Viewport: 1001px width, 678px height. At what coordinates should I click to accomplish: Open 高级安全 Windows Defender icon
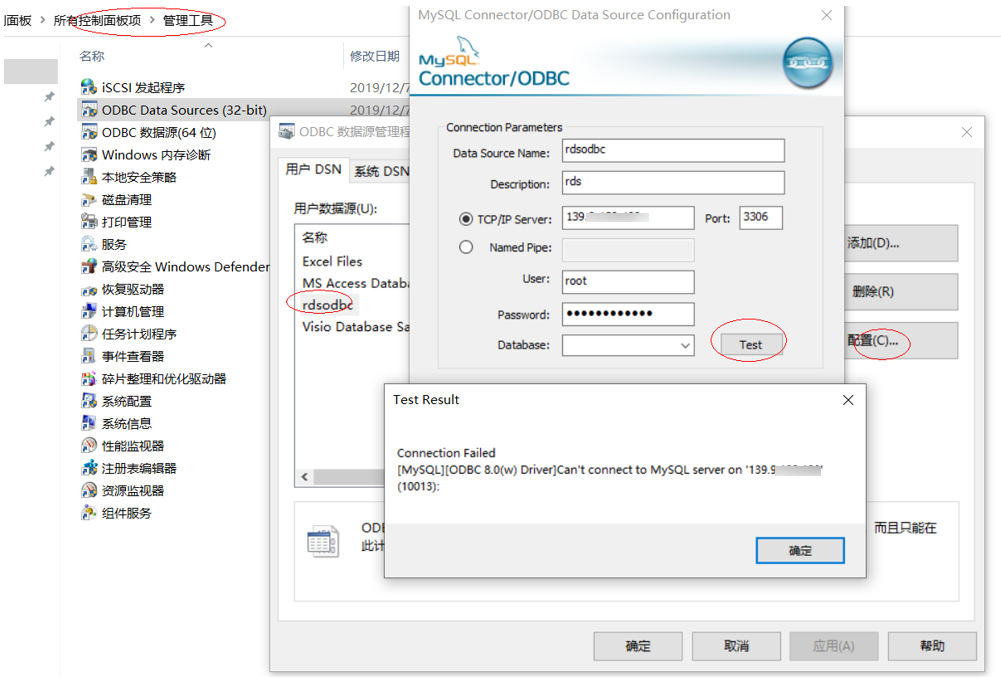(89, 267)
